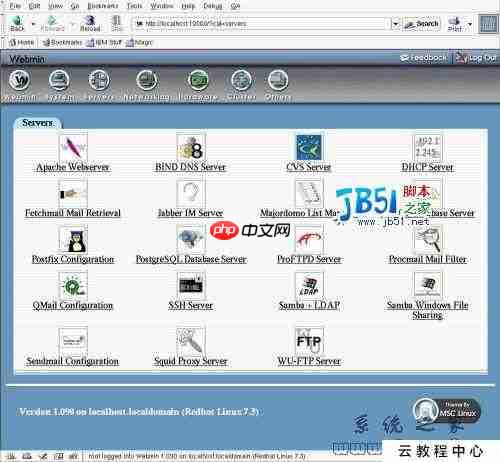The width and height of the screenshot is (500, 462).
Task: Open the Others category icon
Action: [278, 80]
